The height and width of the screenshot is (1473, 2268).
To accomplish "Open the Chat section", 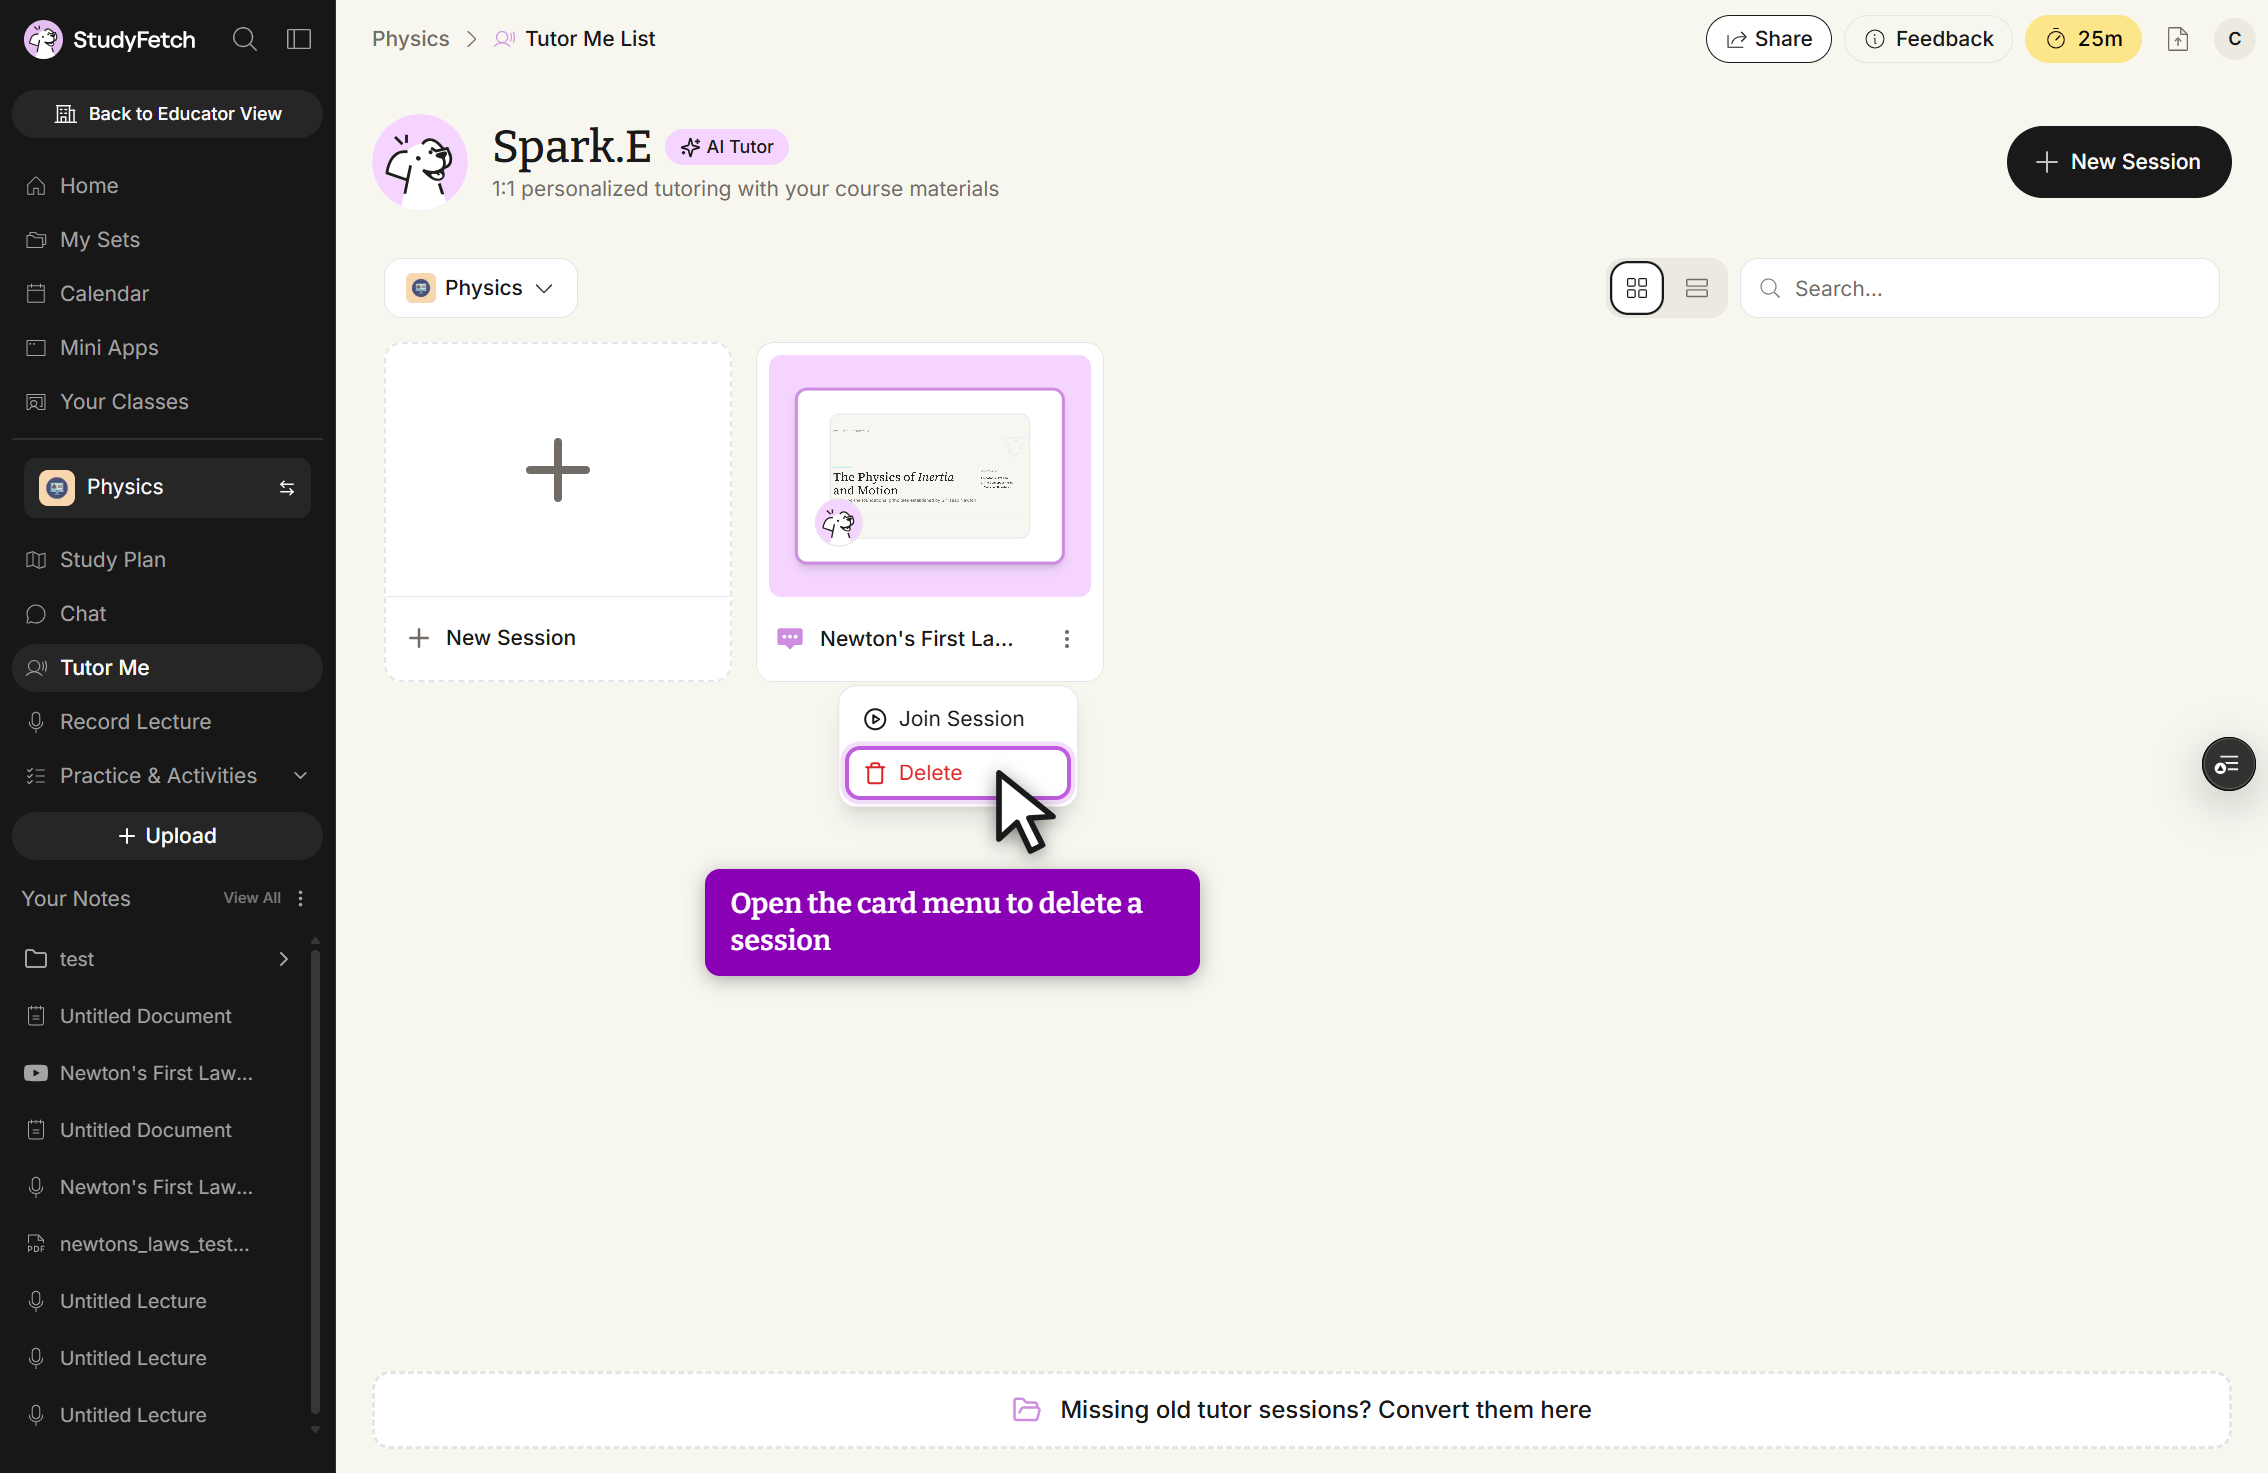I will pyautogui.click(x=167, y=614).
